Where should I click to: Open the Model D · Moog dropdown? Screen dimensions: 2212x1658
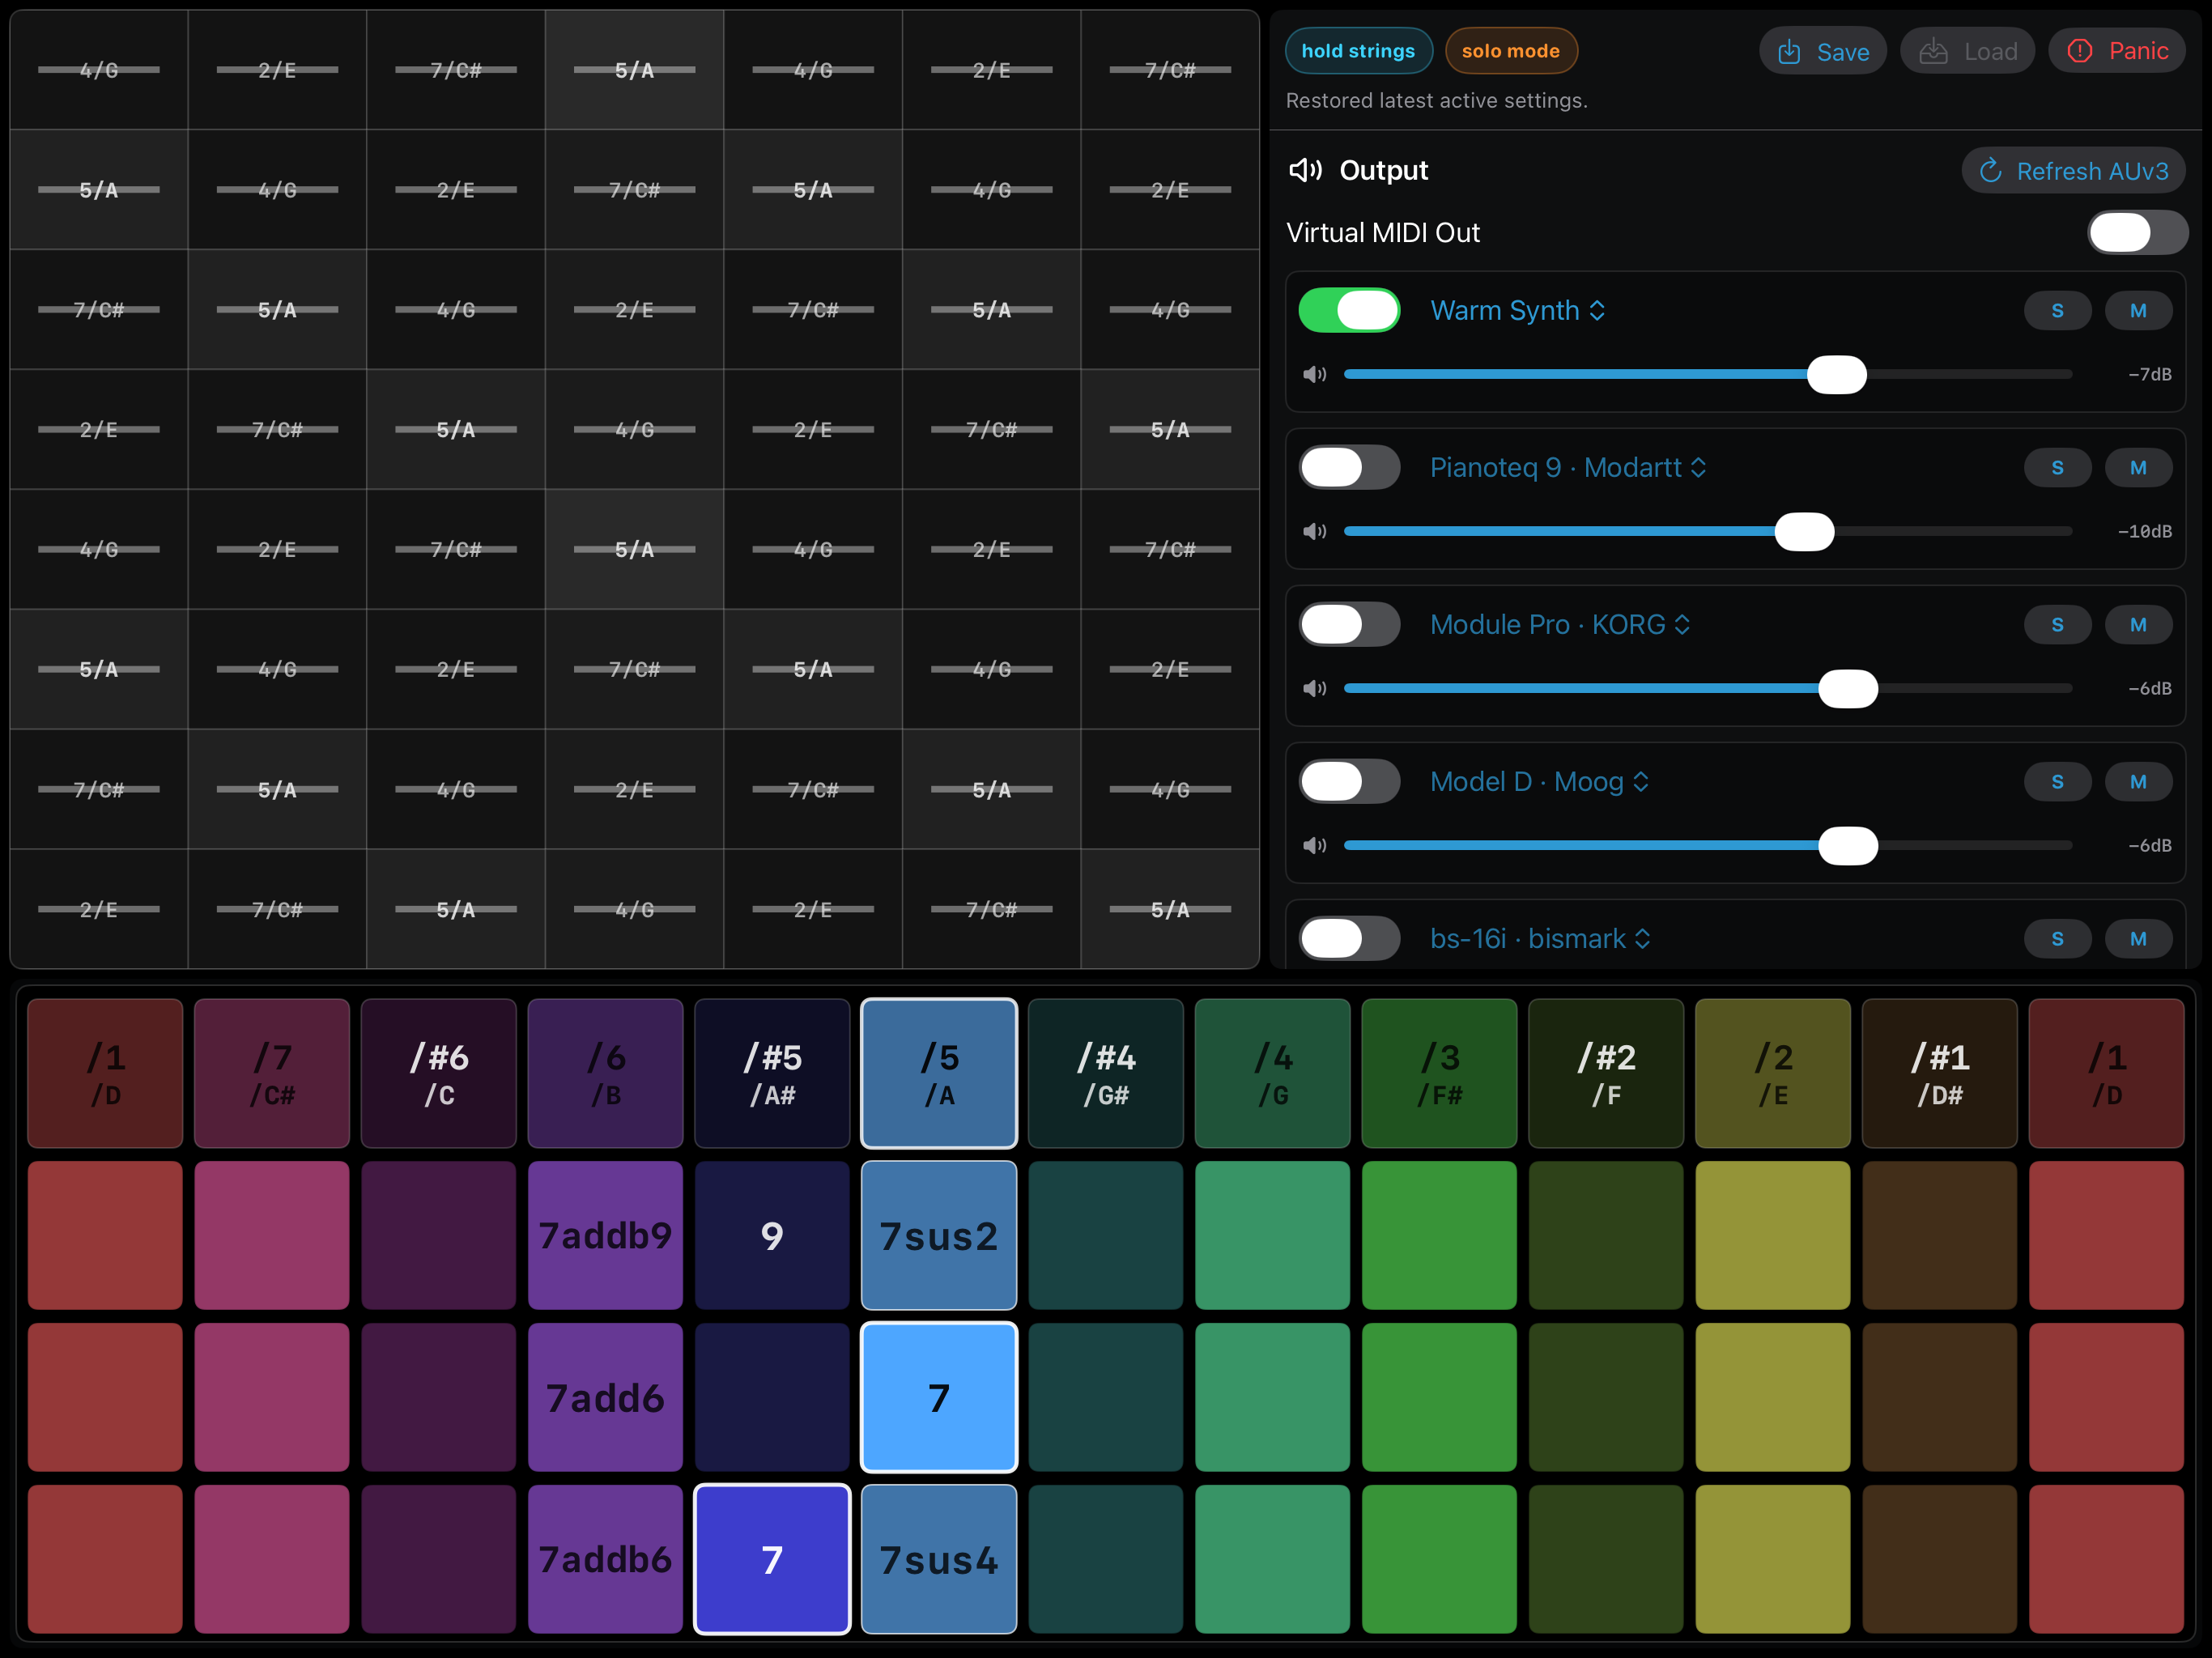[x=1540, y=782]
